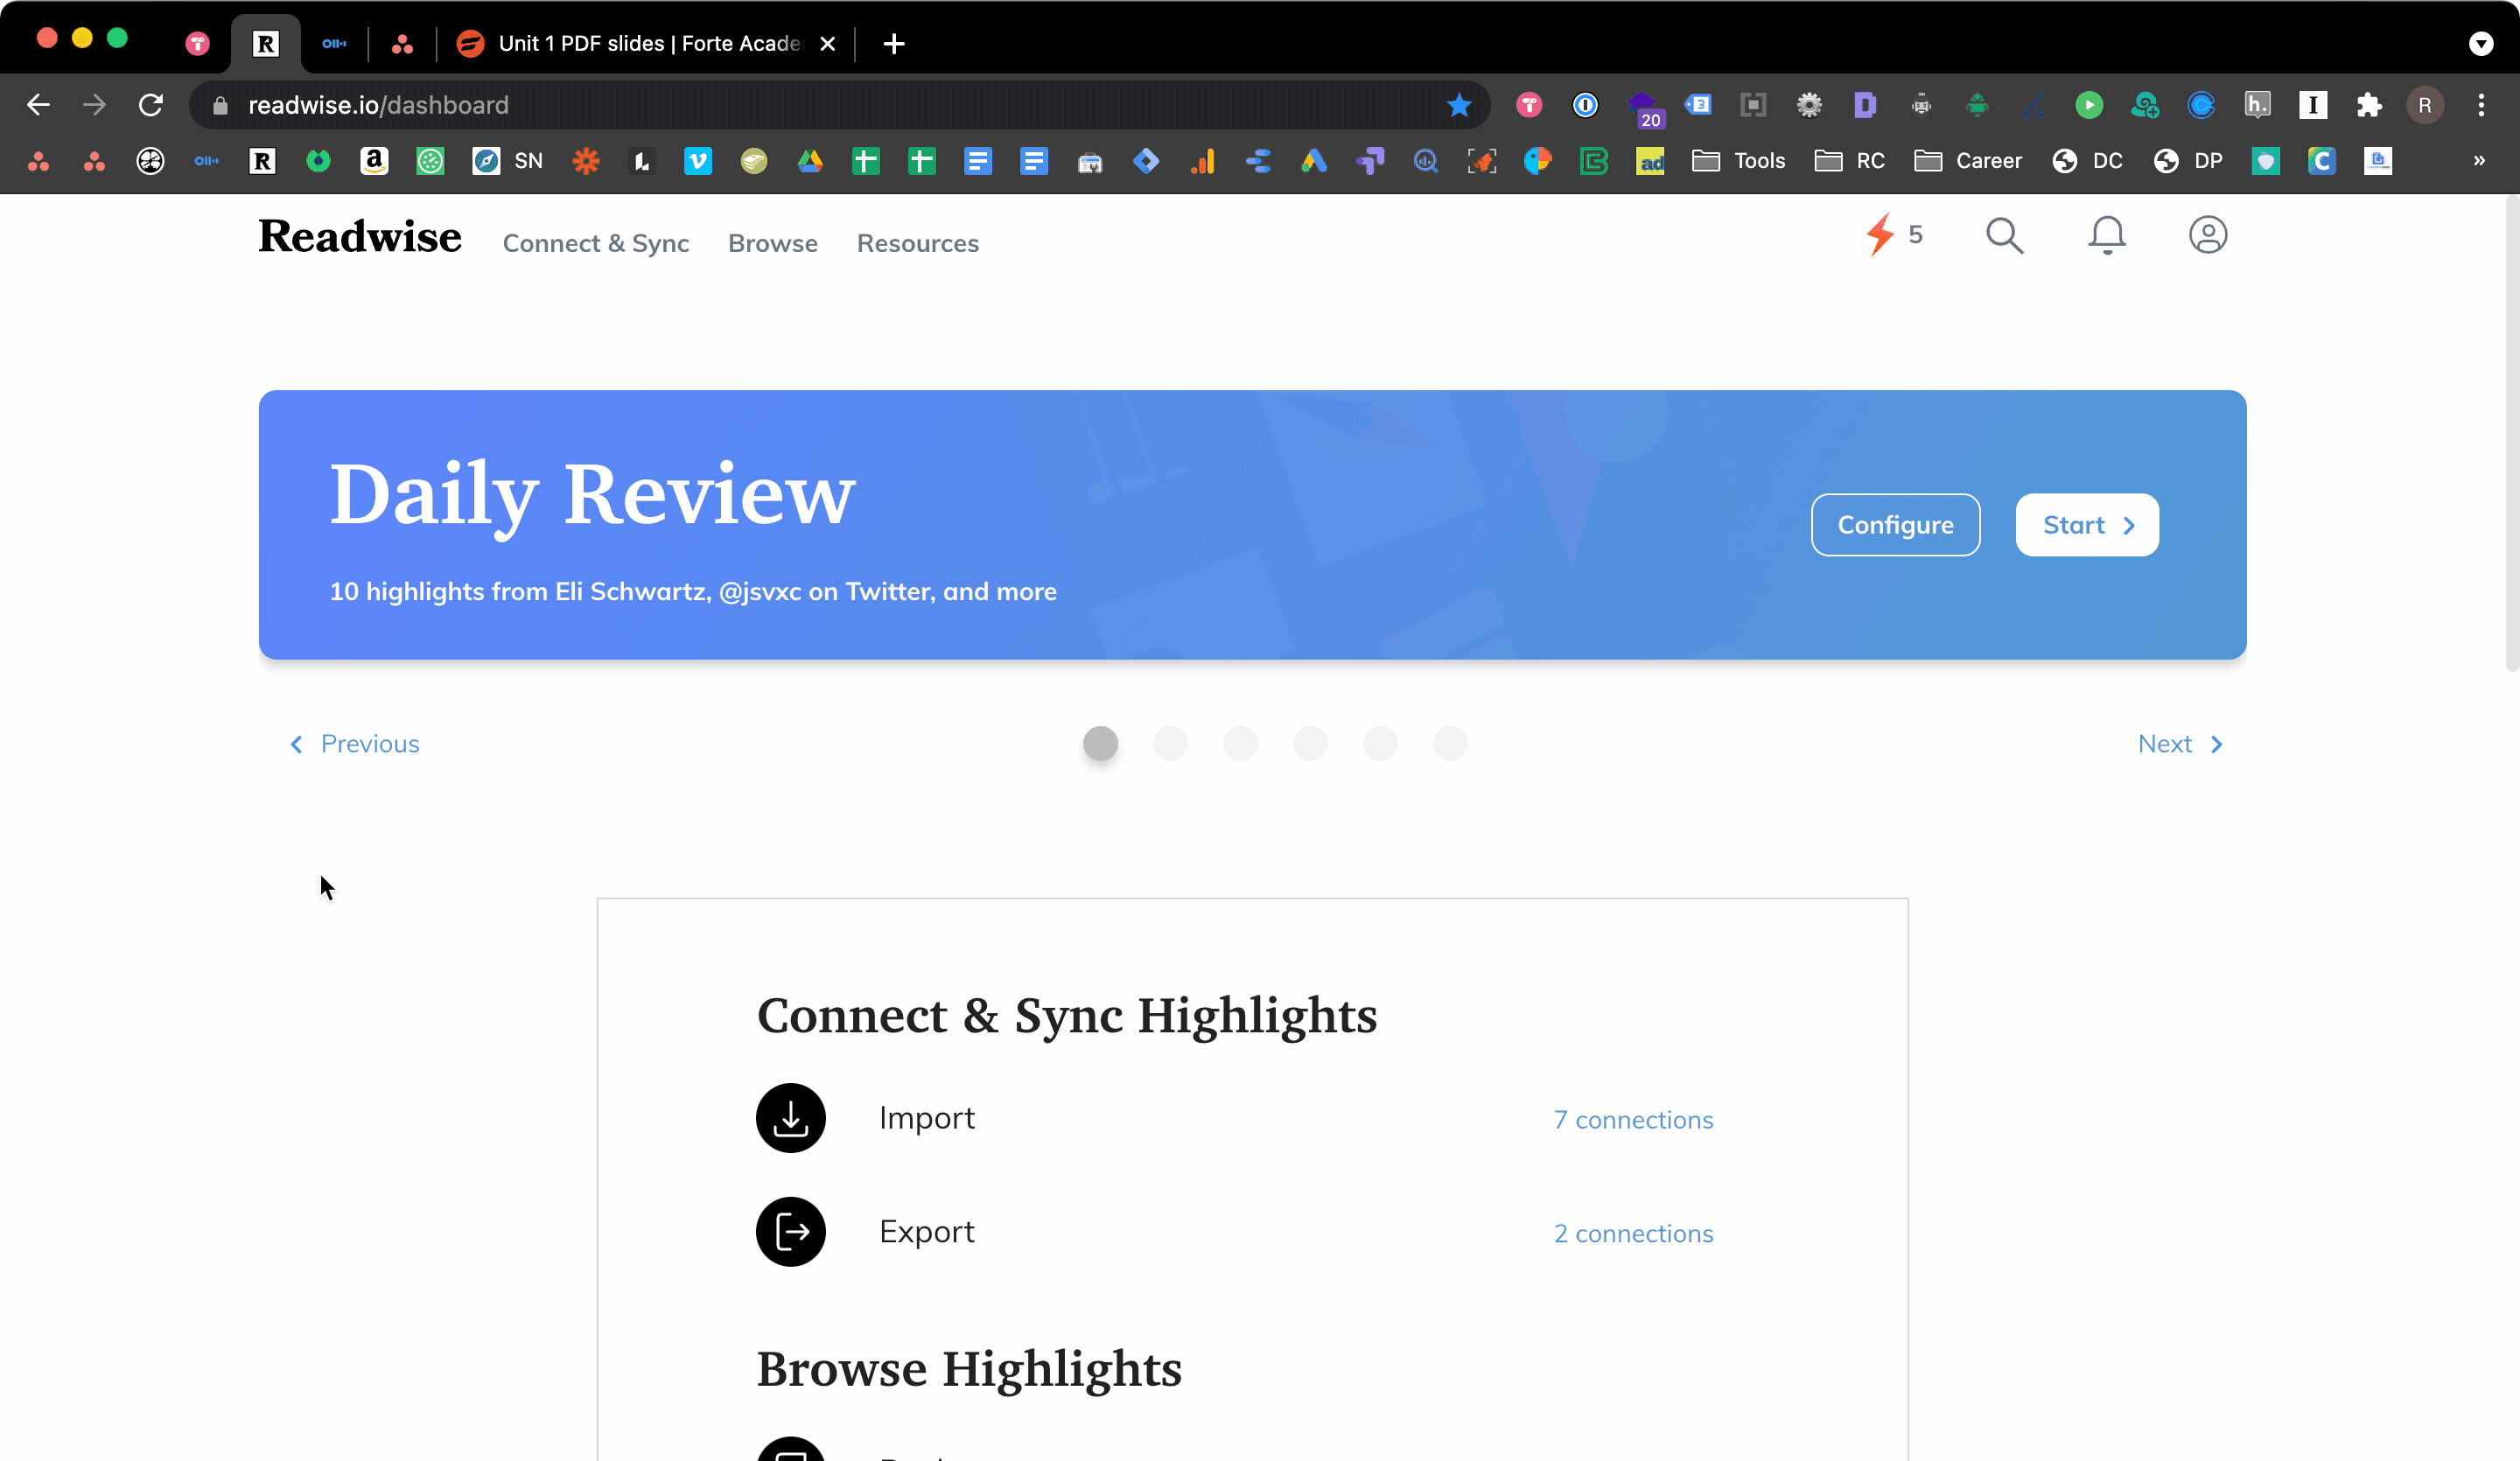
Task: Click the Import download icon
Action: pos(791,1118)
